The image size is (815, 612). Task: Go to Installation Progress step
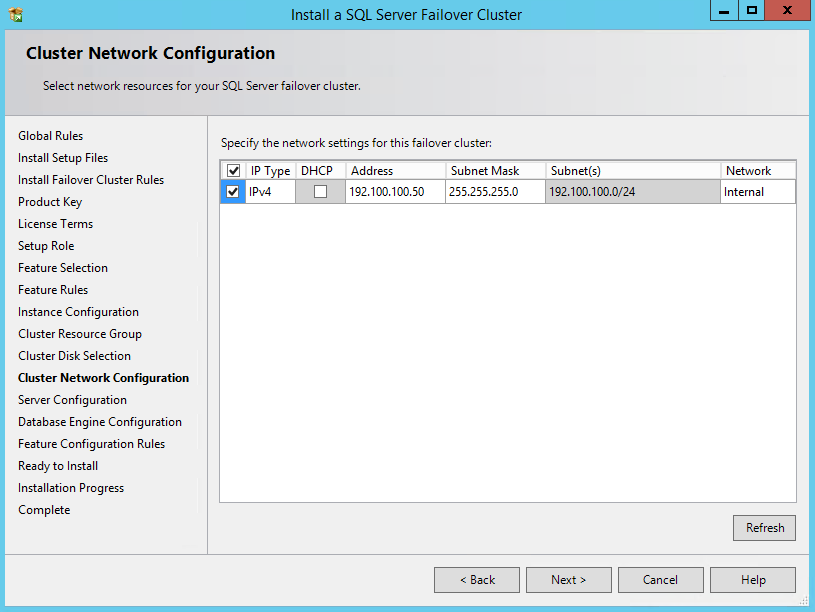(x=71, y=488)
